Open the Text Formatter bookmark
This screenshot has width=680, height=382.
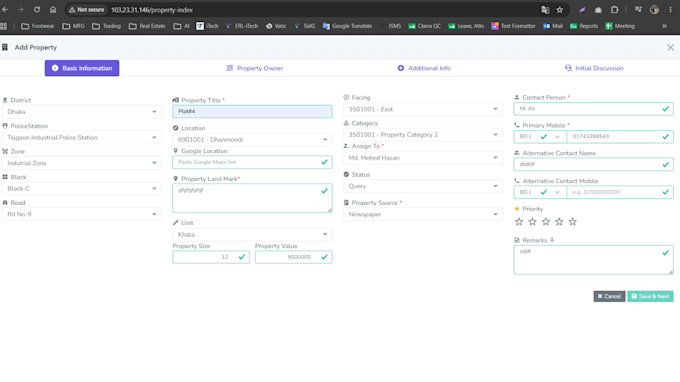(x=513, y=26)
